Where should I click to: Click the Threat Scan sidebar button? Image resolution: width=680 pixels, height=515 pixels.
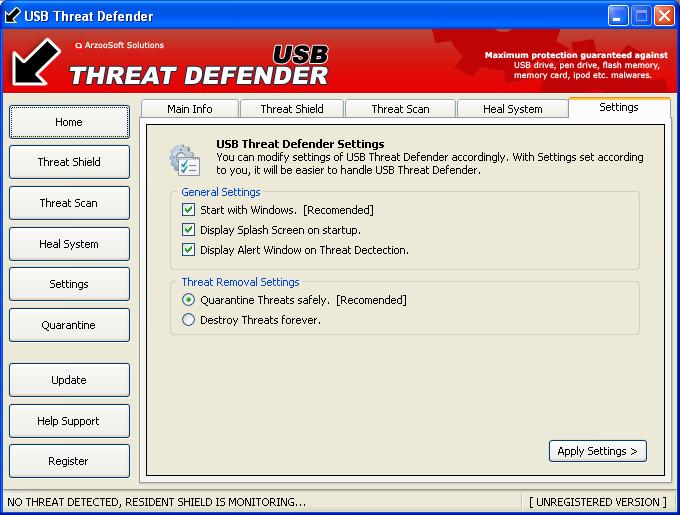69,203
